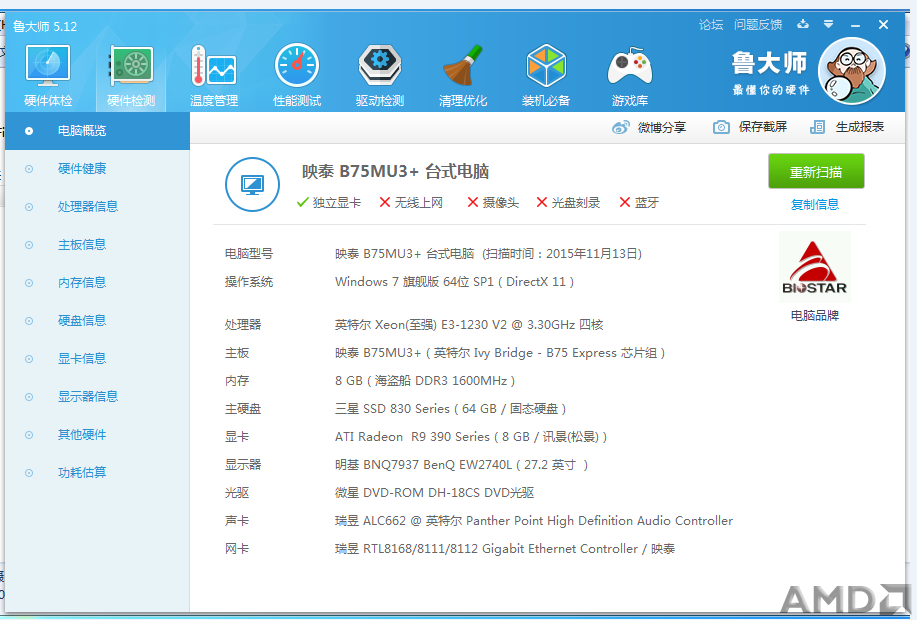Image resolution: width=917 pixels, height=620 pixels.
Task: Click the 三星 SSD 830 Series value
Action: [x=450, y=409]
